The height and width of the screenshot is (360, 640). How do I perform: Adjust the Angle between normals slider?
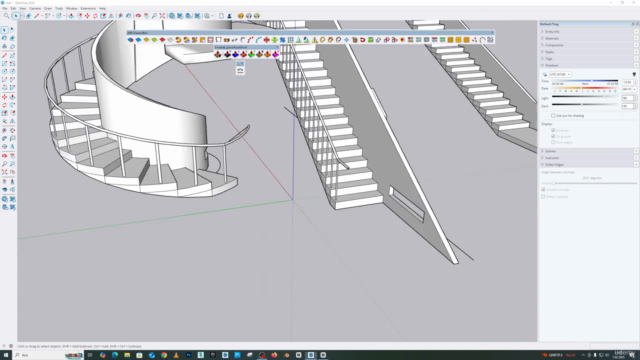(589, 183)
